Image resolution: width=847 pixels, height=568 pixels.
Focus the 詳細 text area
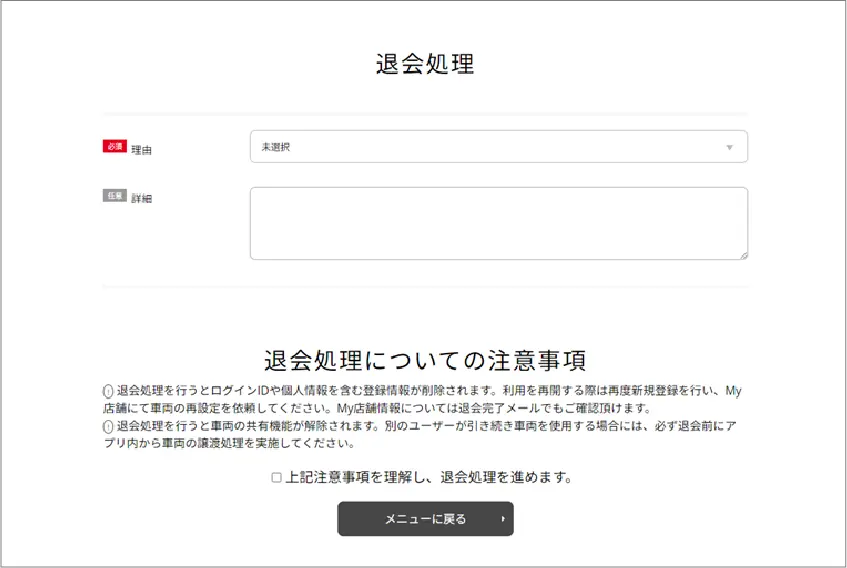498,223
